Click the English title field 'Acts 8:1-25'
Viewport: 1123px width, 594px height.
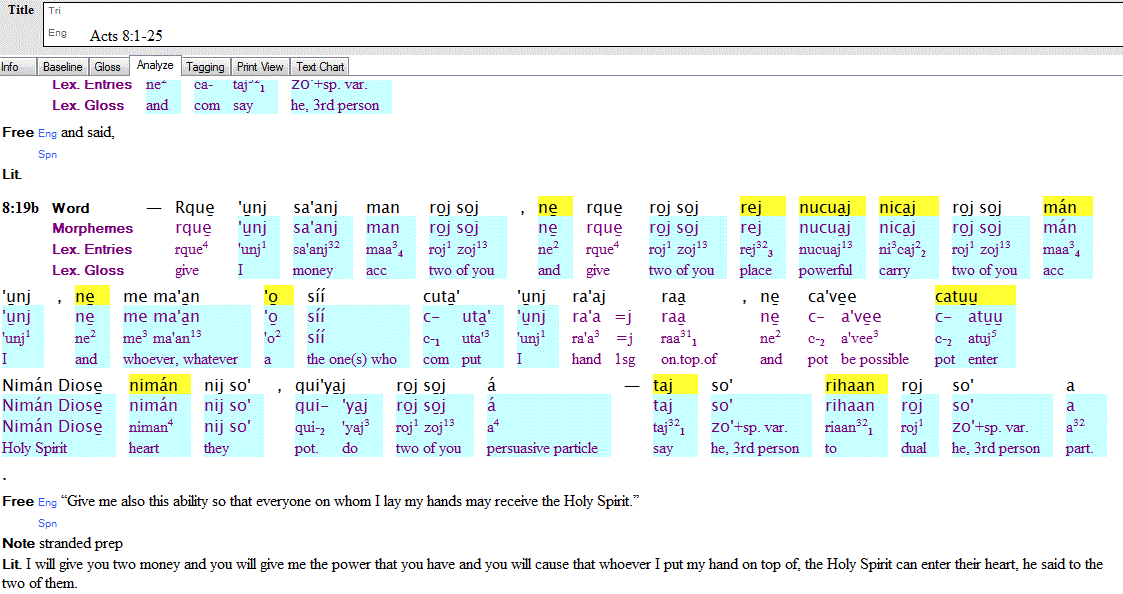pyautogui.click(x=126, y=36)
